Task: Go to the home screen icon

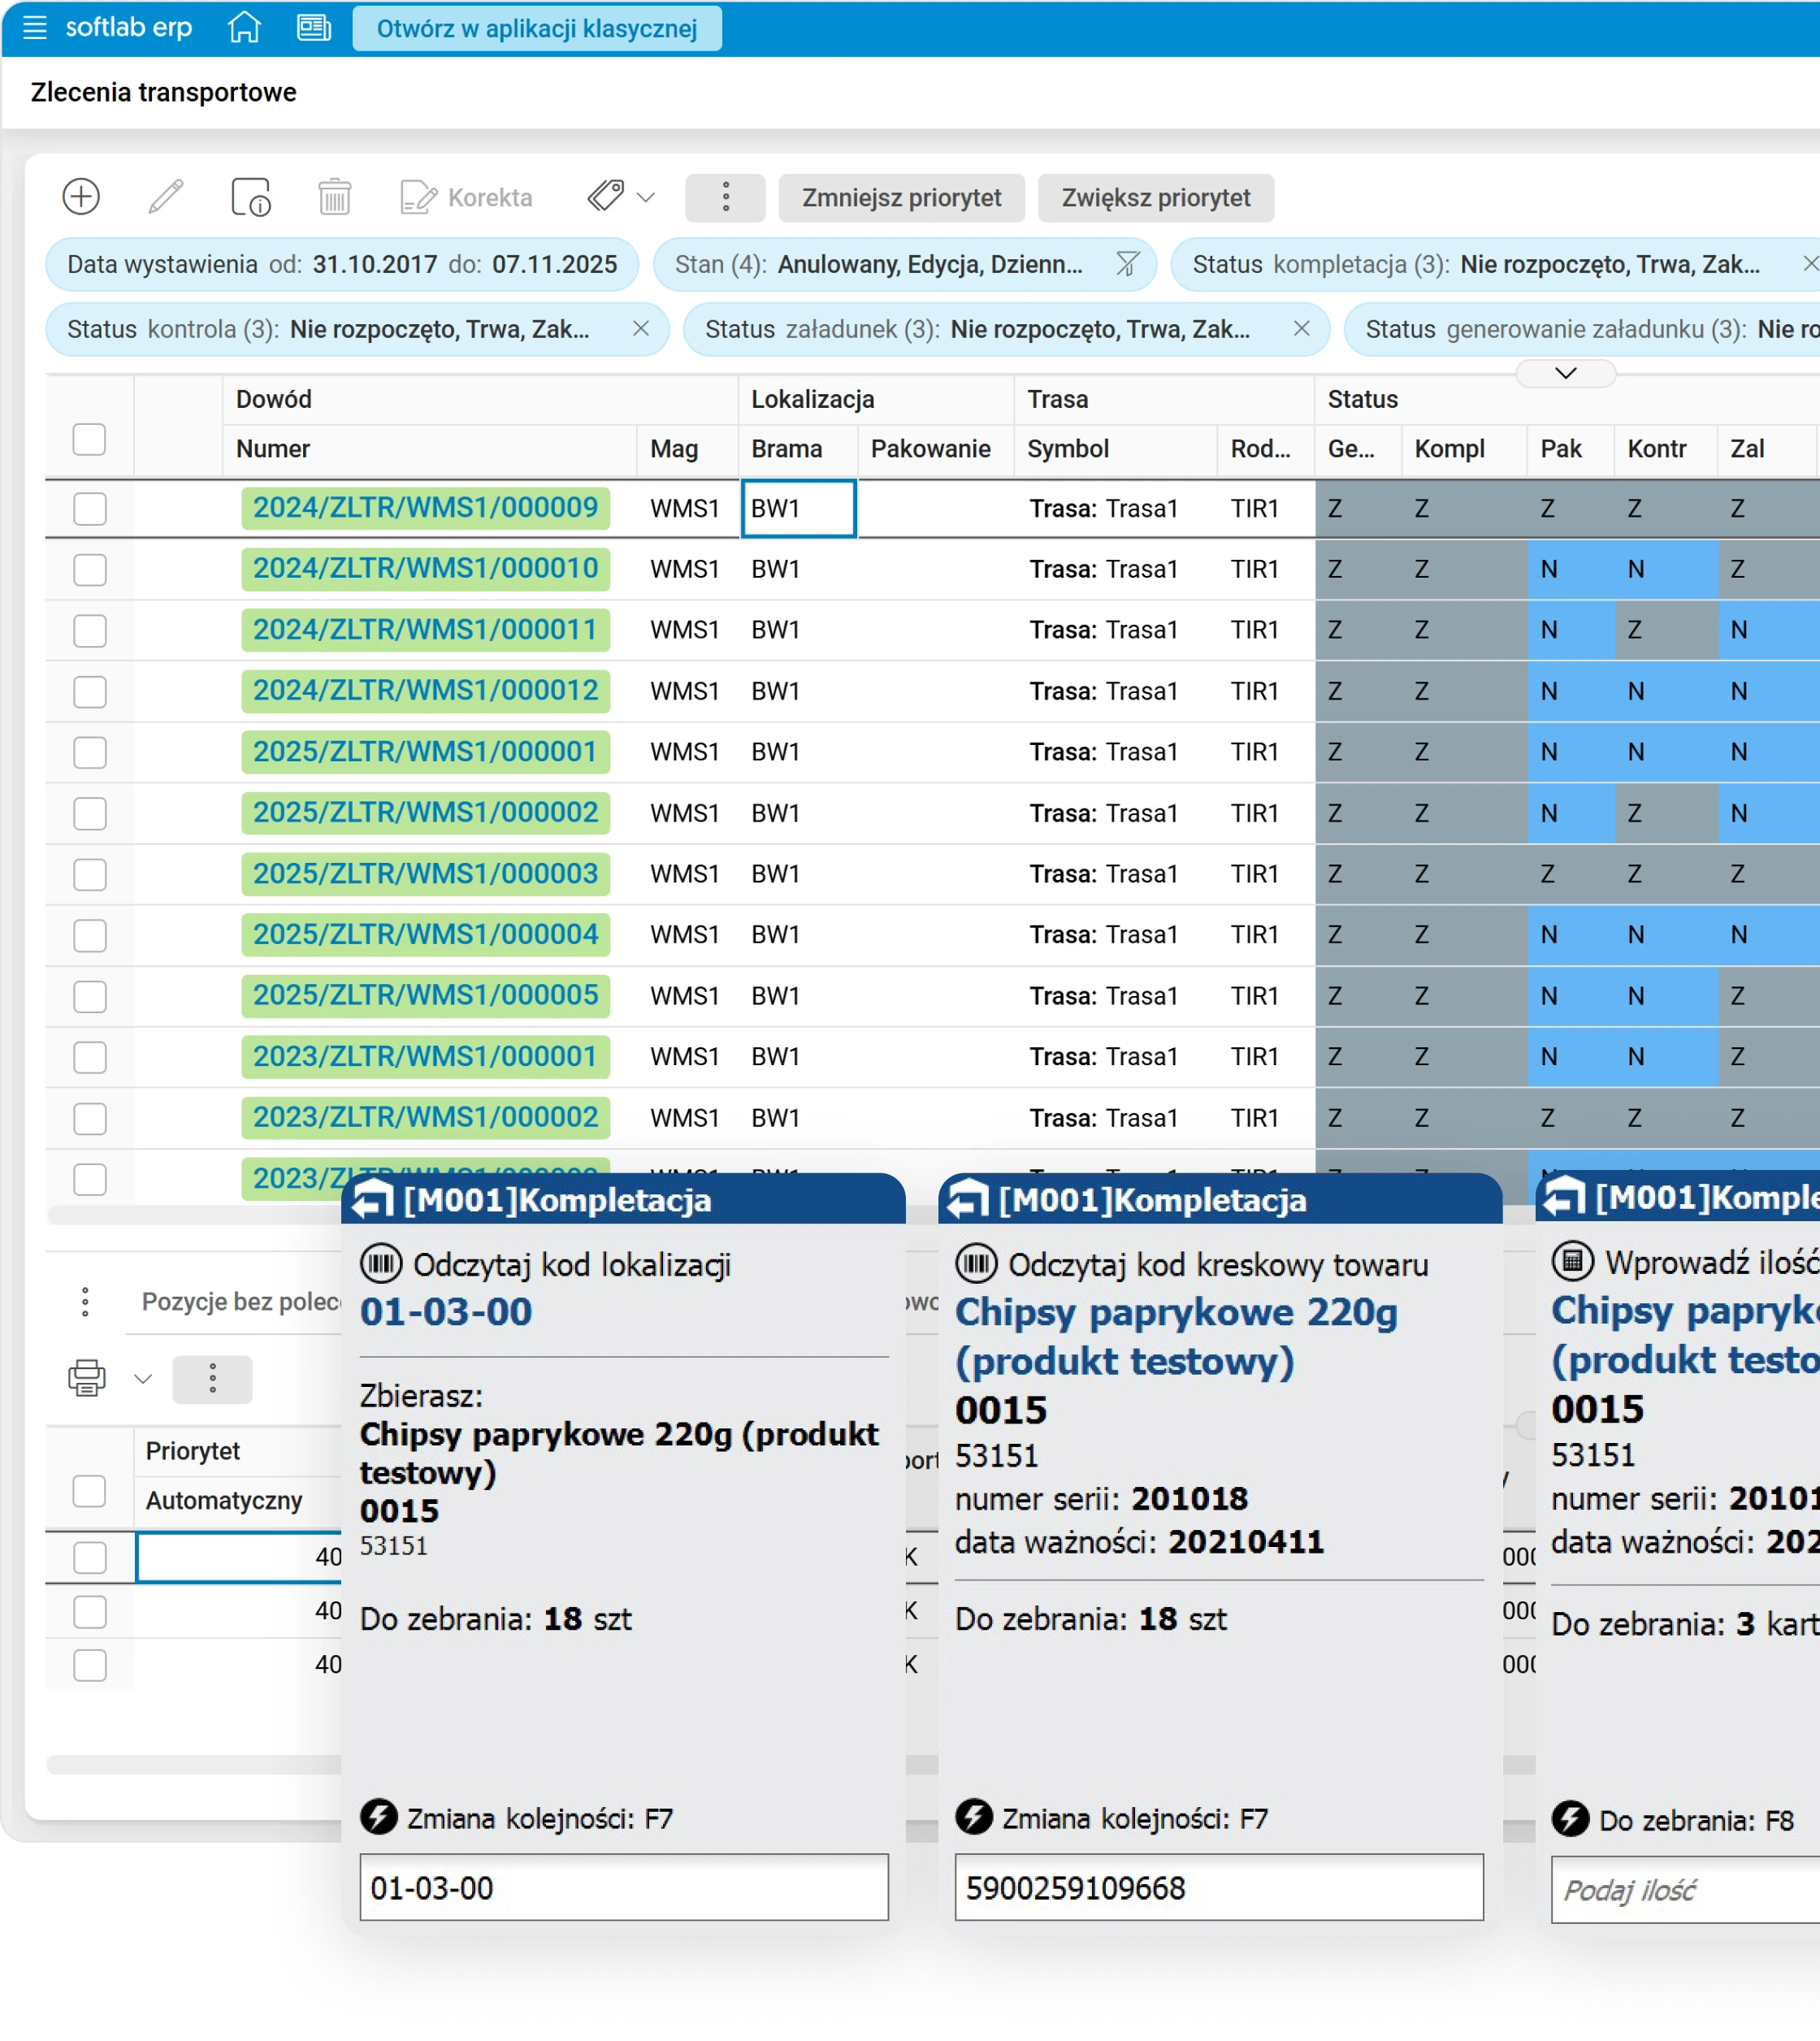Action: click(244, 28)
